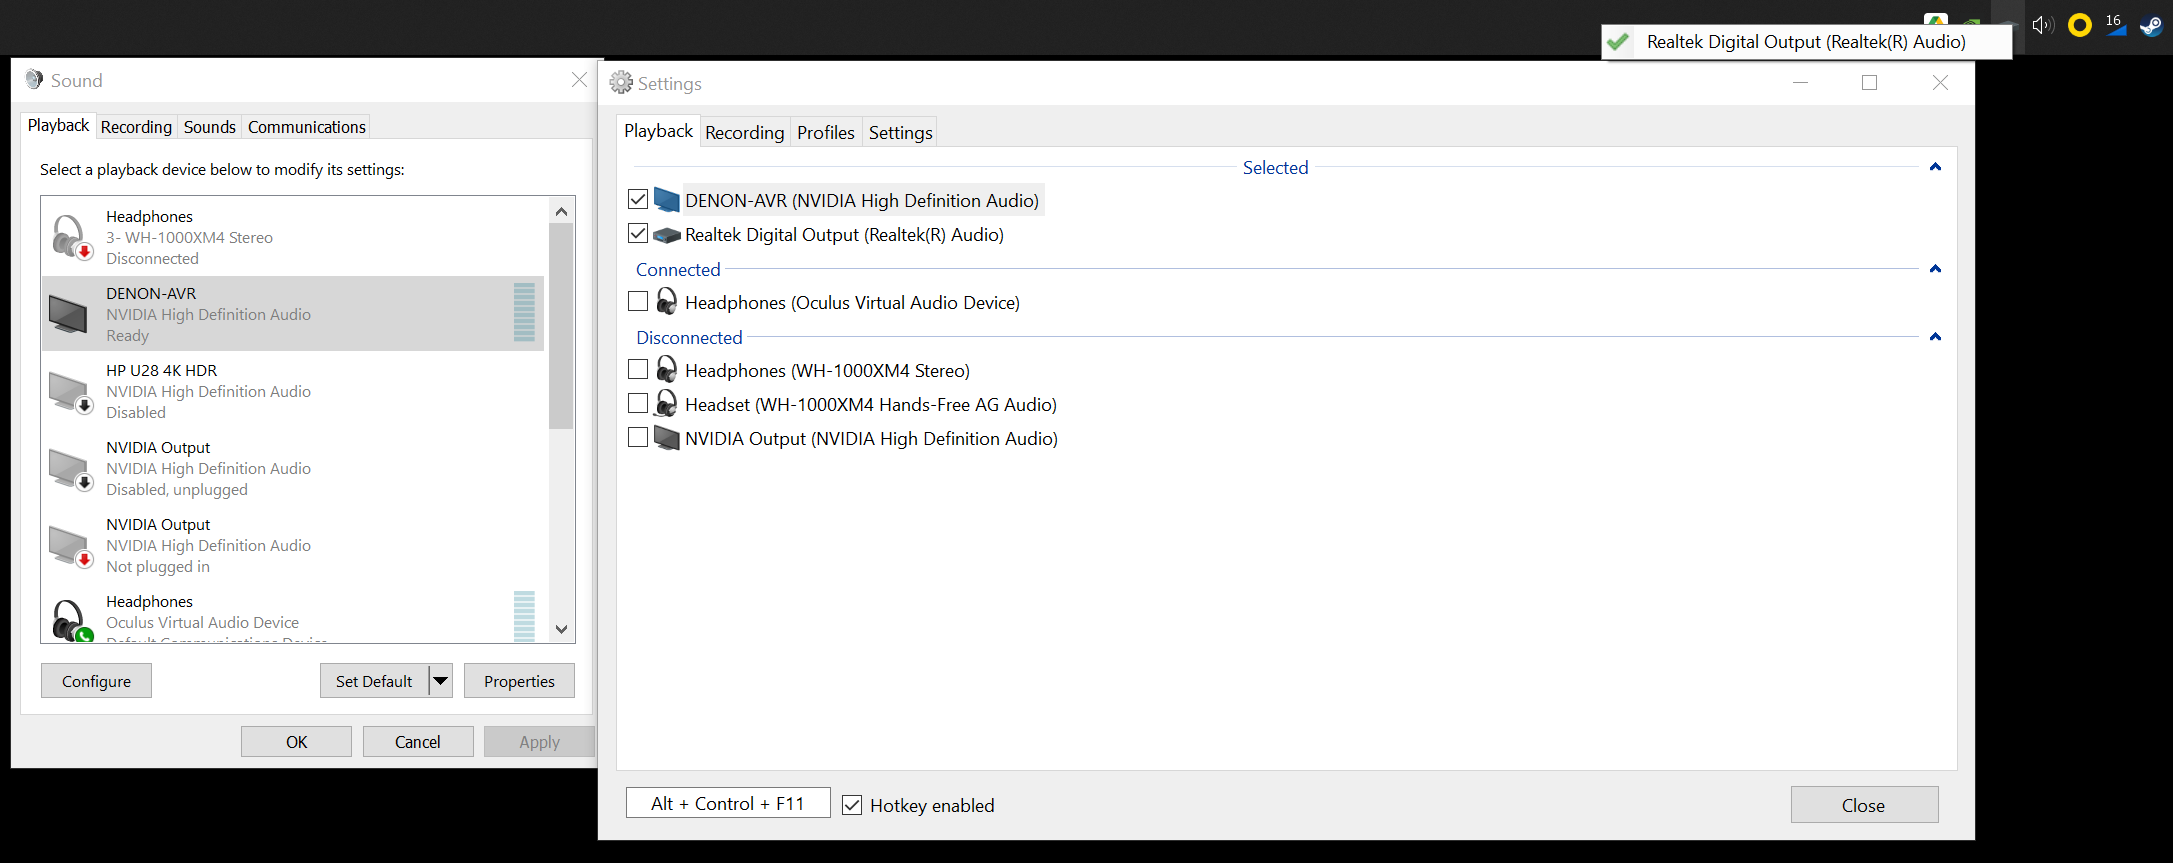Collapse the Connected group
The image size is (2173, 863).
pos(1935,269)
